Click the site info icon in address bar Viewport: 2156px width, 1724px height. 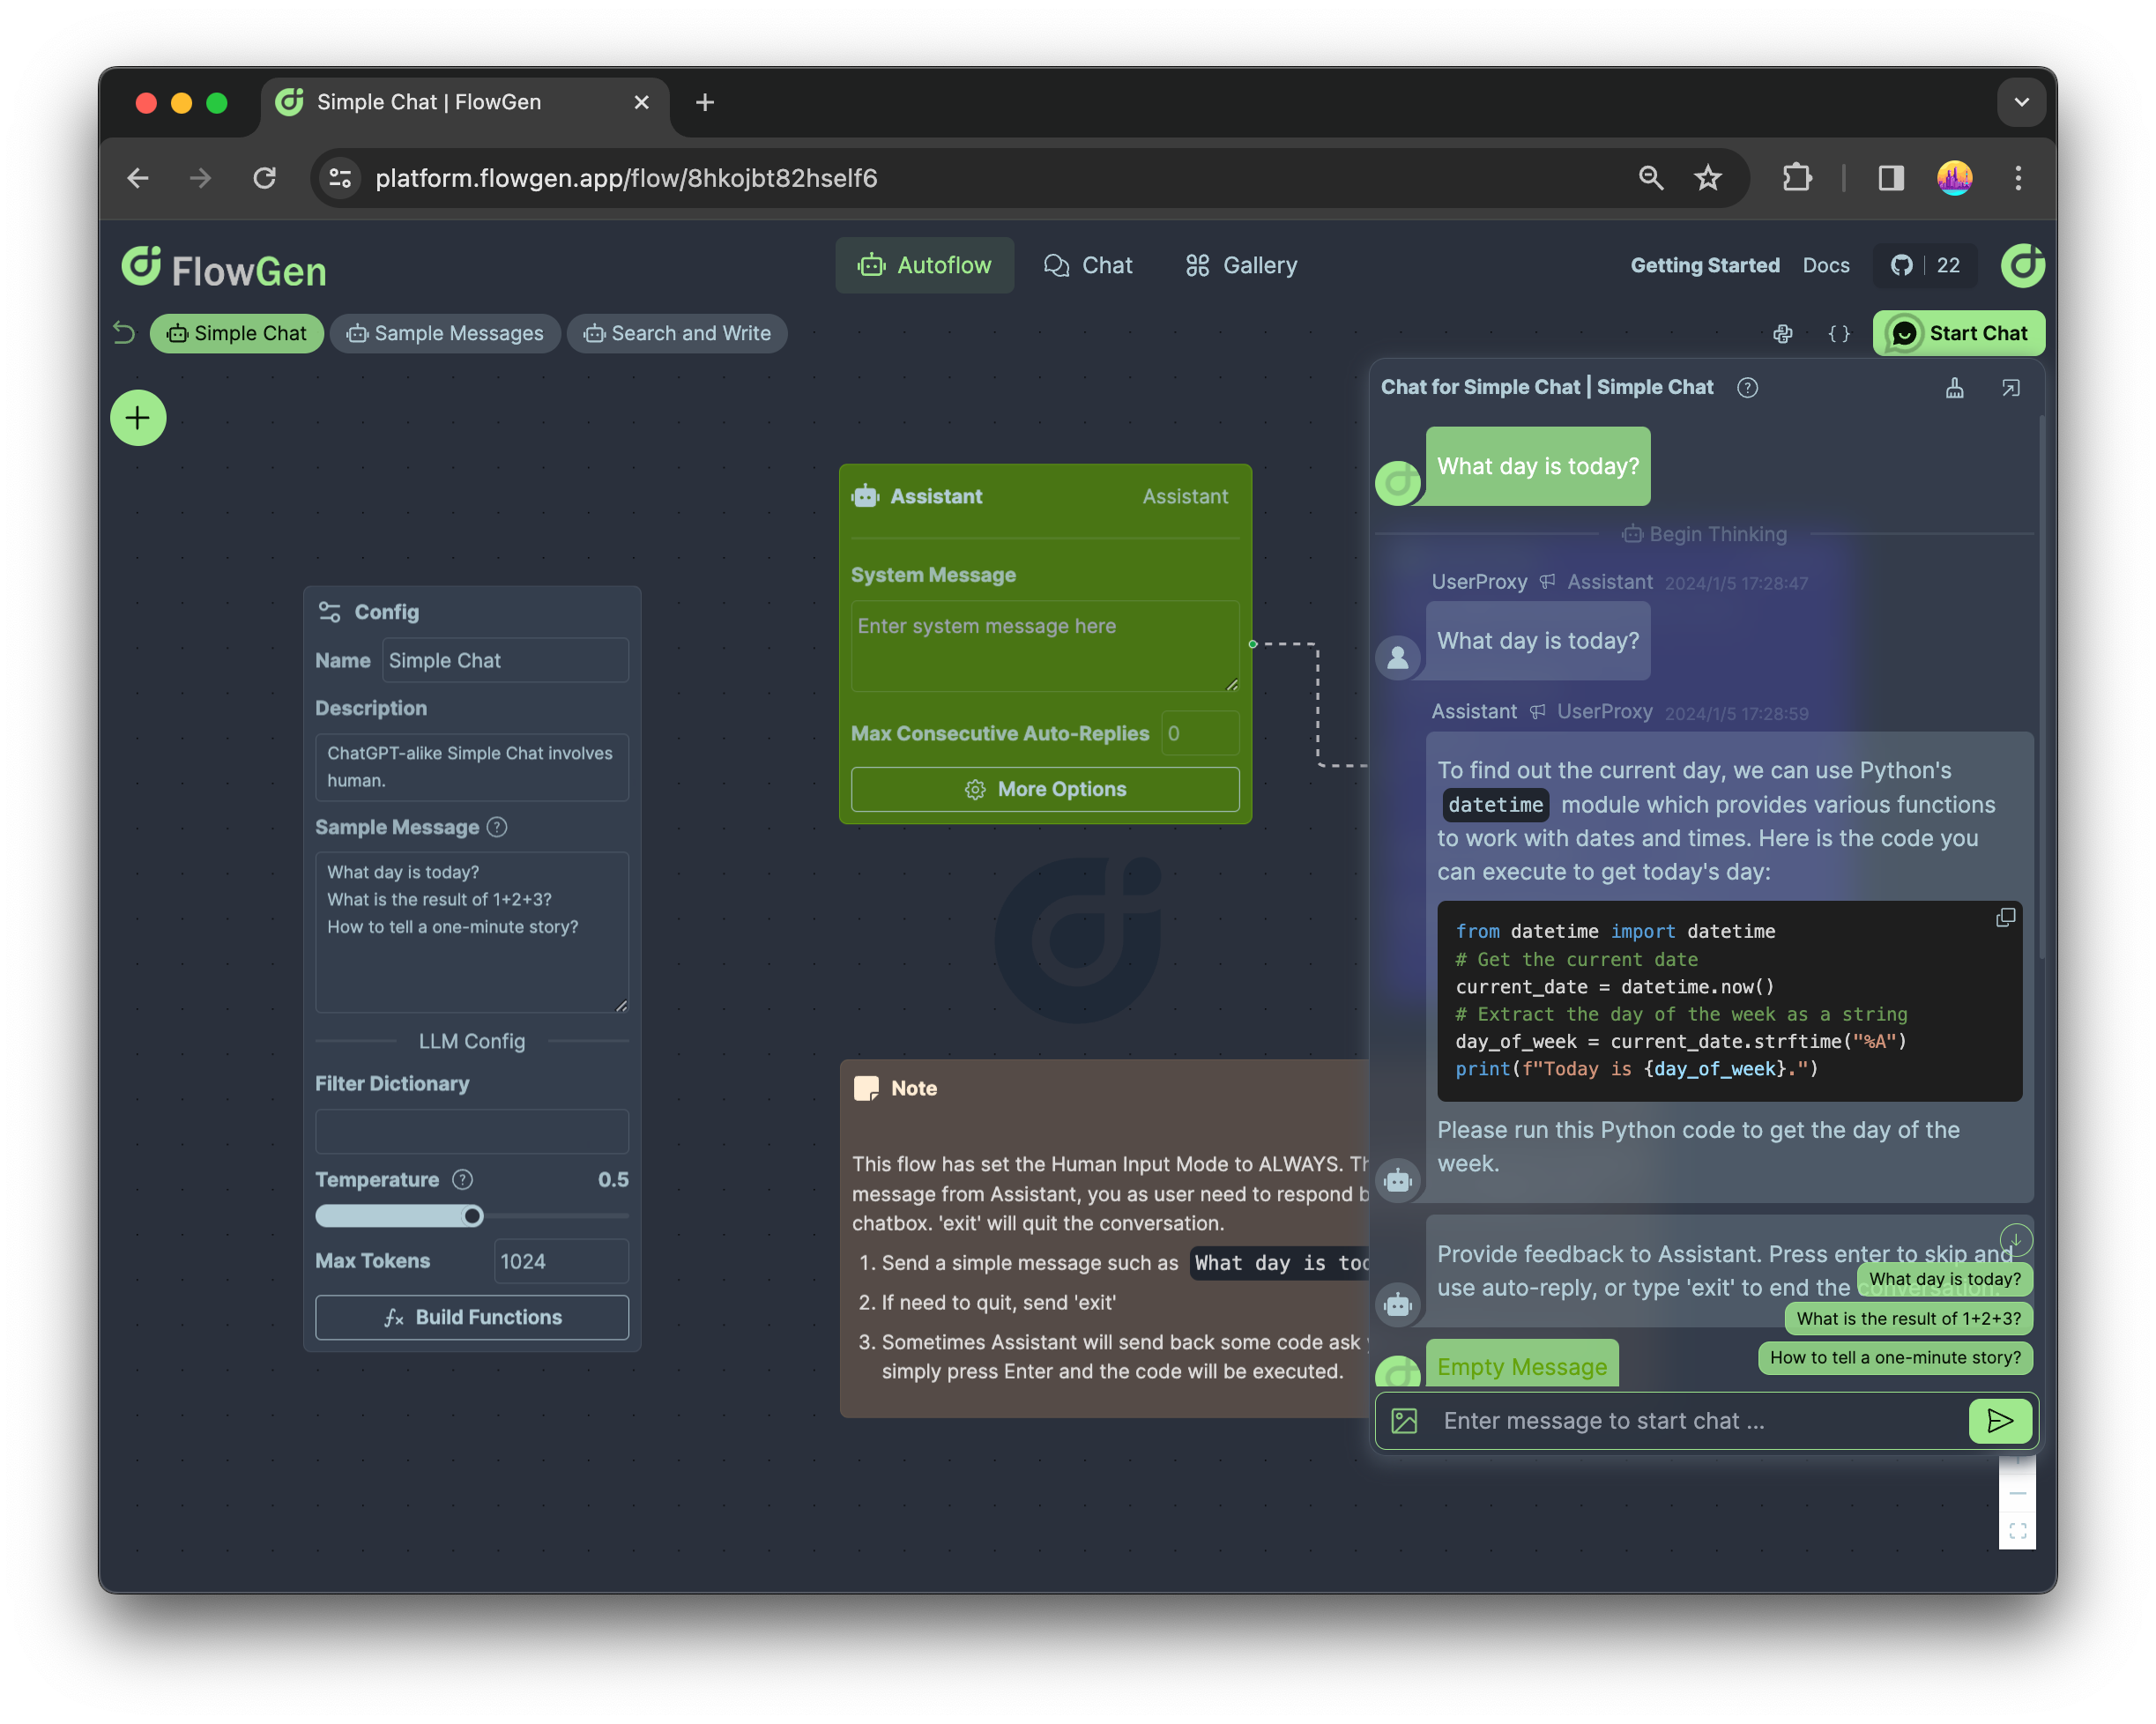(x=340, y=178)
